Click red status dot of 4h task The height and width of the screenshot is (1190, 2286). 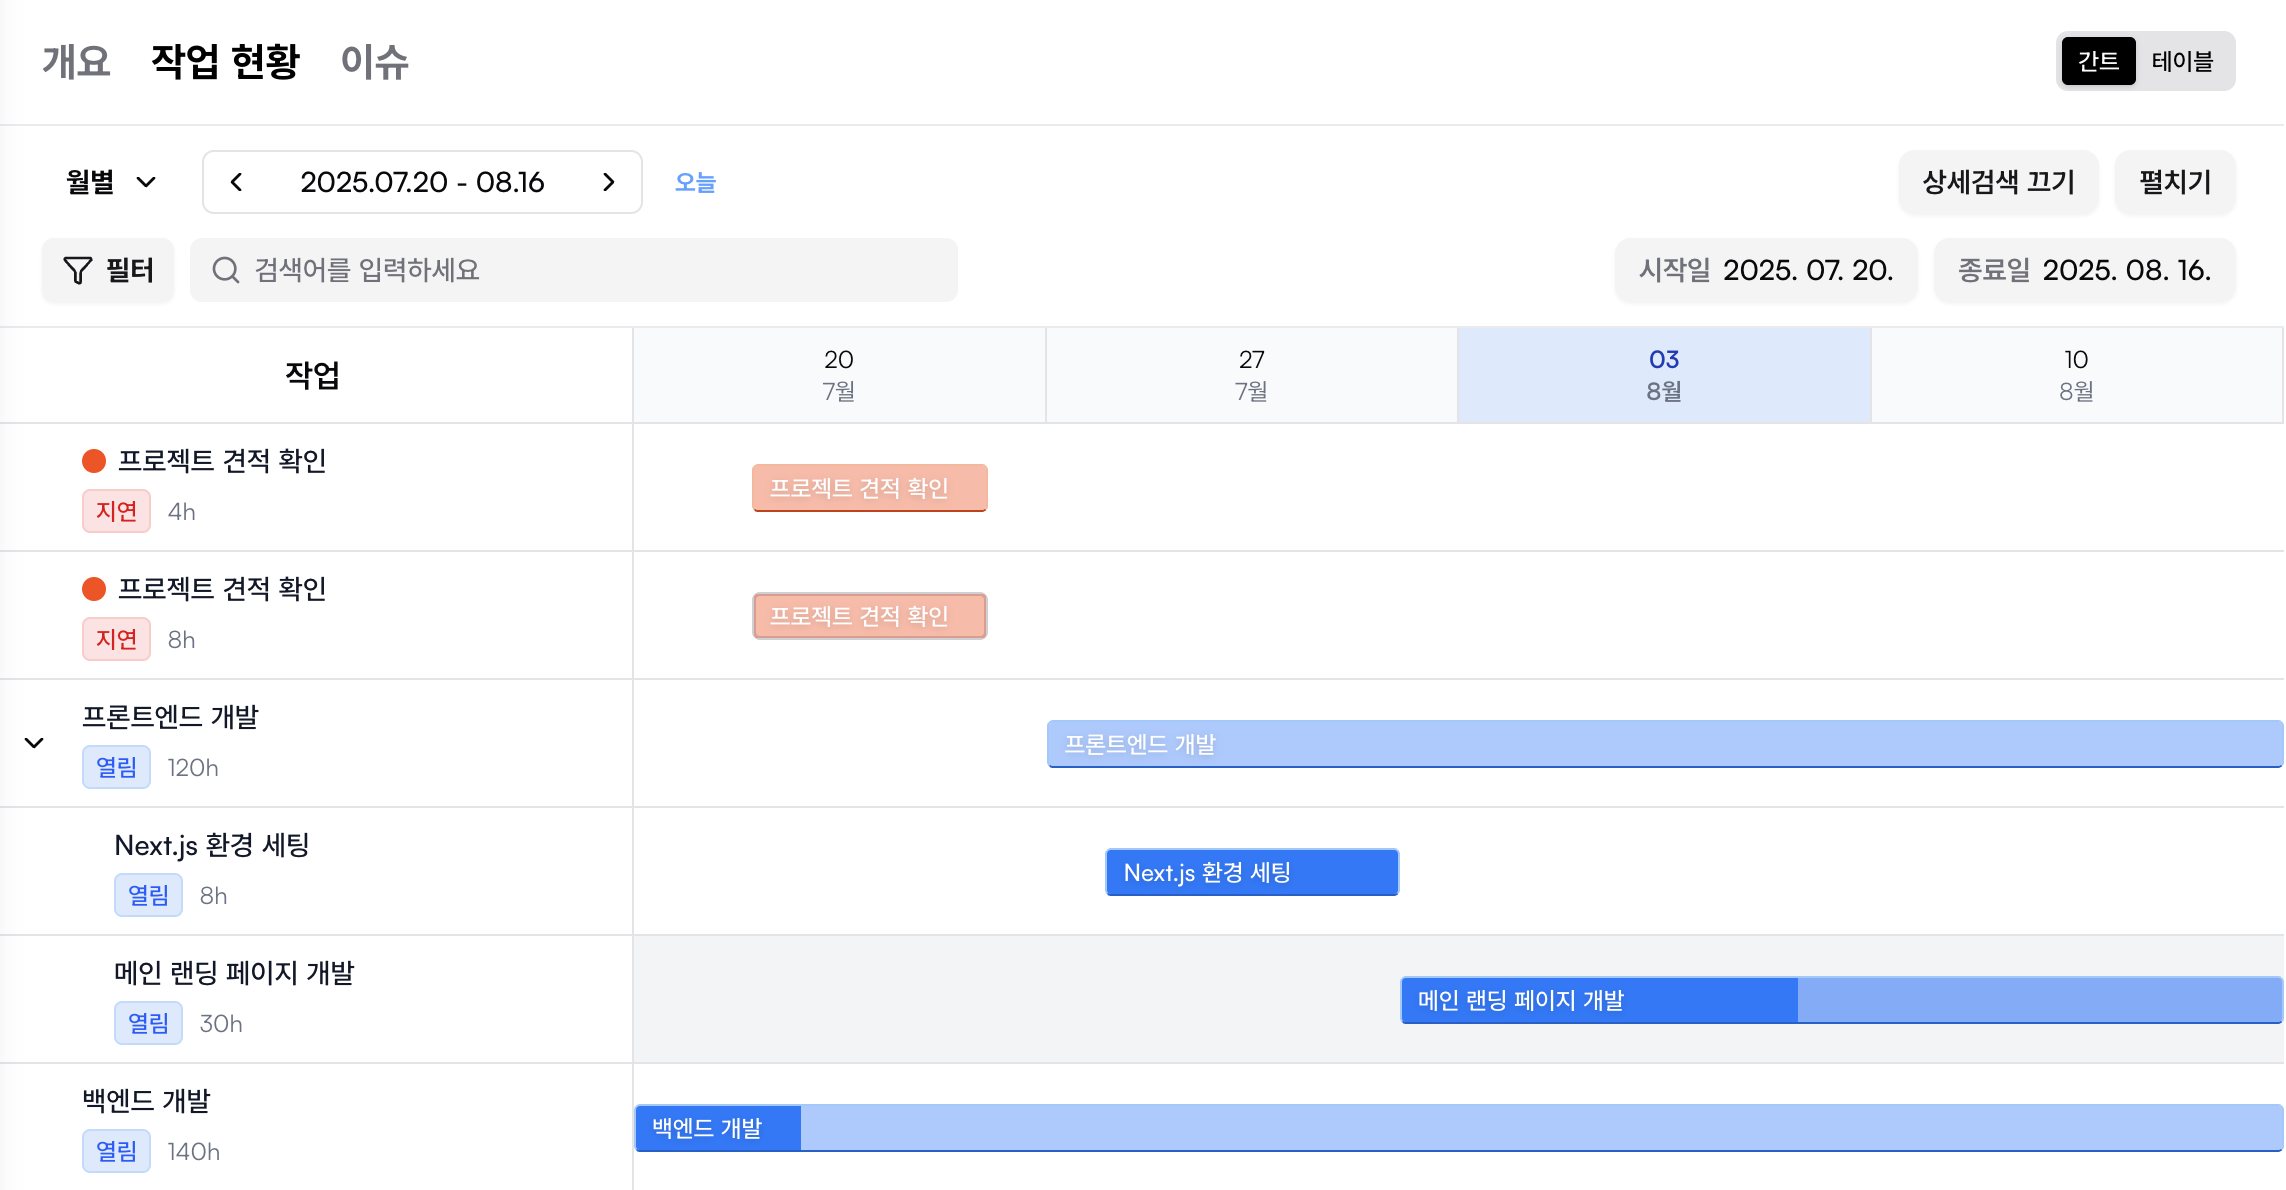point(94,461)
